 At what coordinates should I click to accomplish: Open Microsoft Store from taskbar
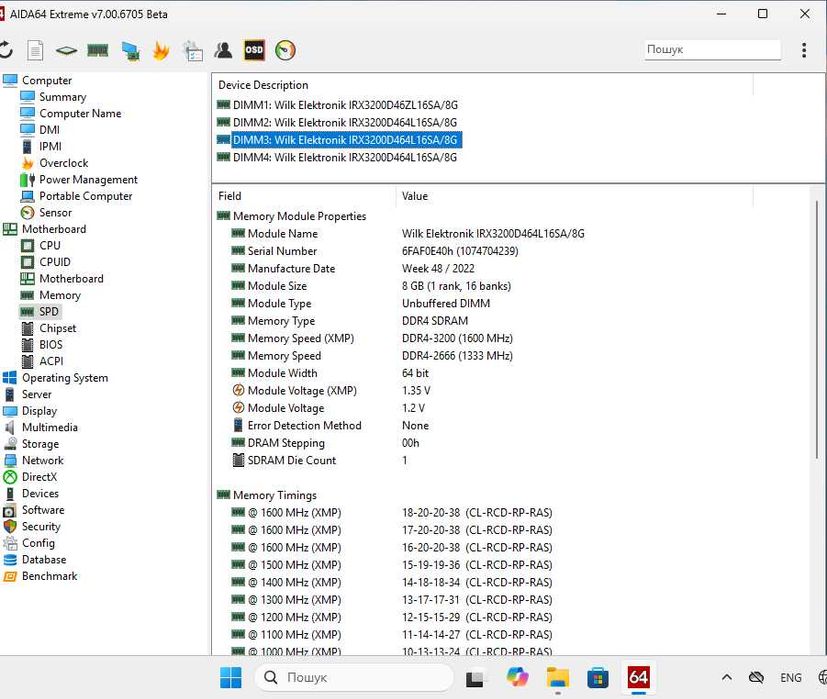coord(598,677)
